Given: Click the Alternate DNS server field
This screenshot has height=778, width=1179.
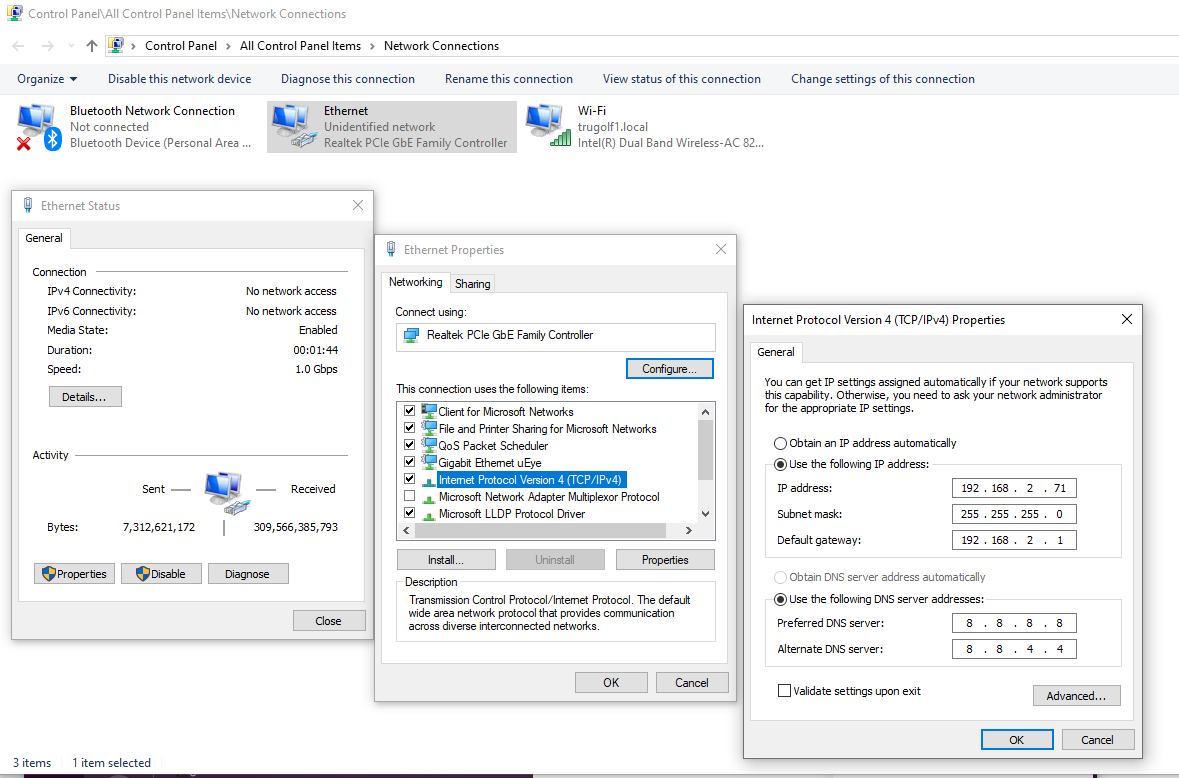Looking at the screenshot, I should [x=1014, y=649].
